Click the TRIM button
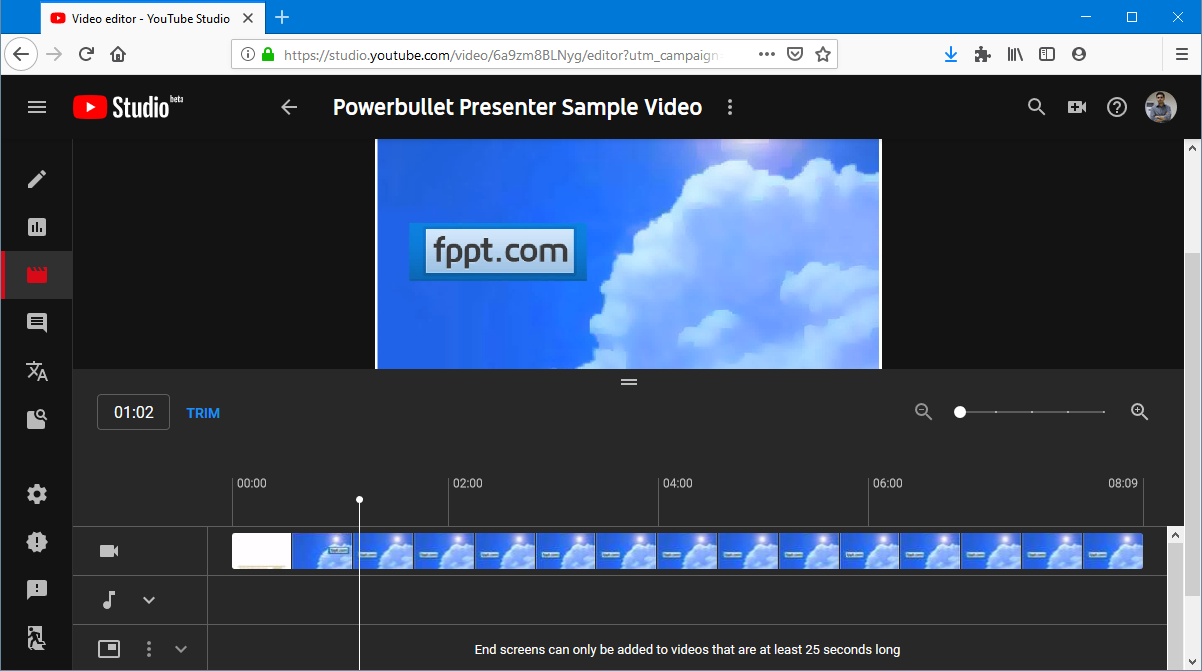The height and width of the screenshot is (671, 1202). pos(203,413)
